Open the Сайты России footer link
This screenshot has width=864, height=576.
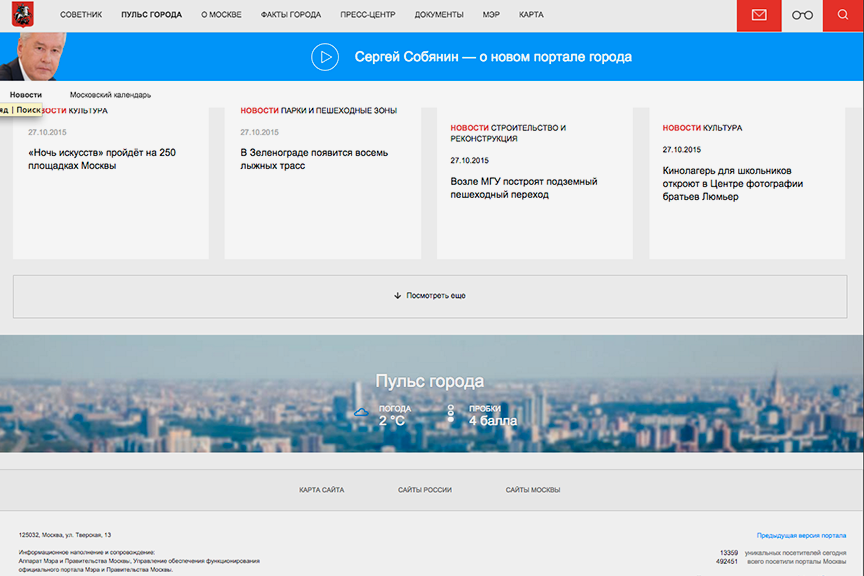point(425,490)
